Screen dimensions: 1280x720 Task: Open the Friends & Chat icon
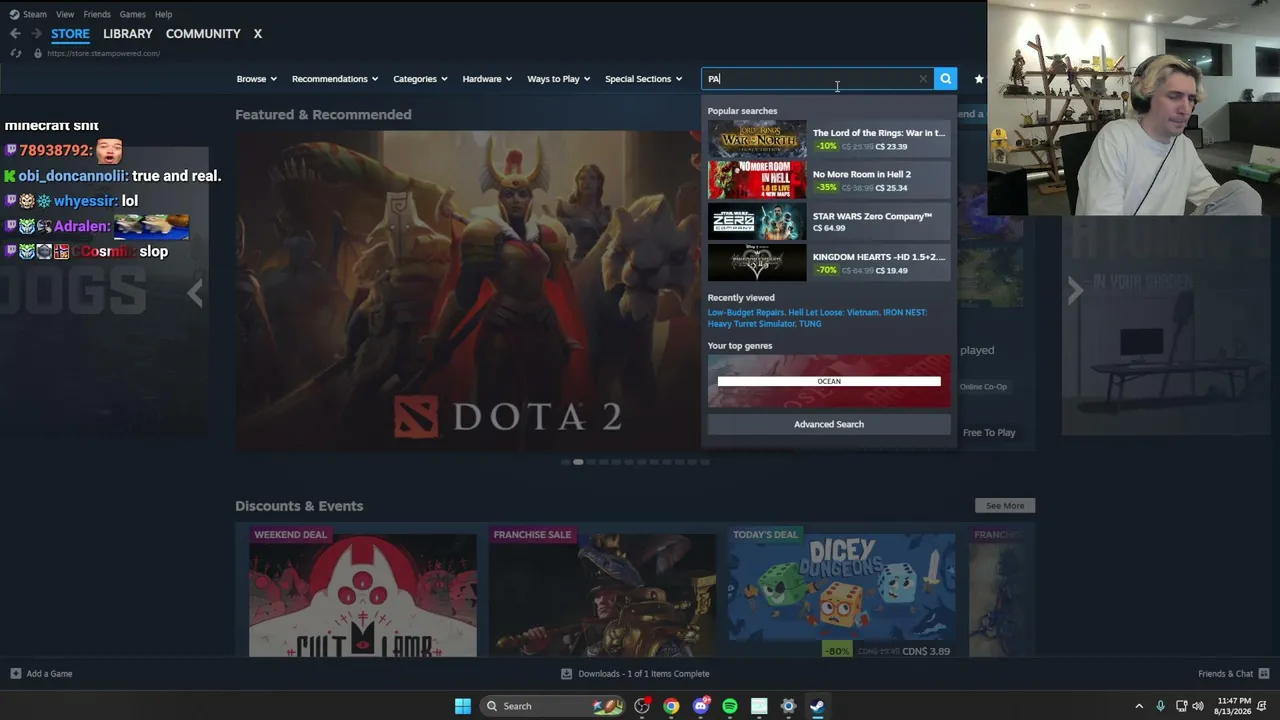tap(1264, 674)
